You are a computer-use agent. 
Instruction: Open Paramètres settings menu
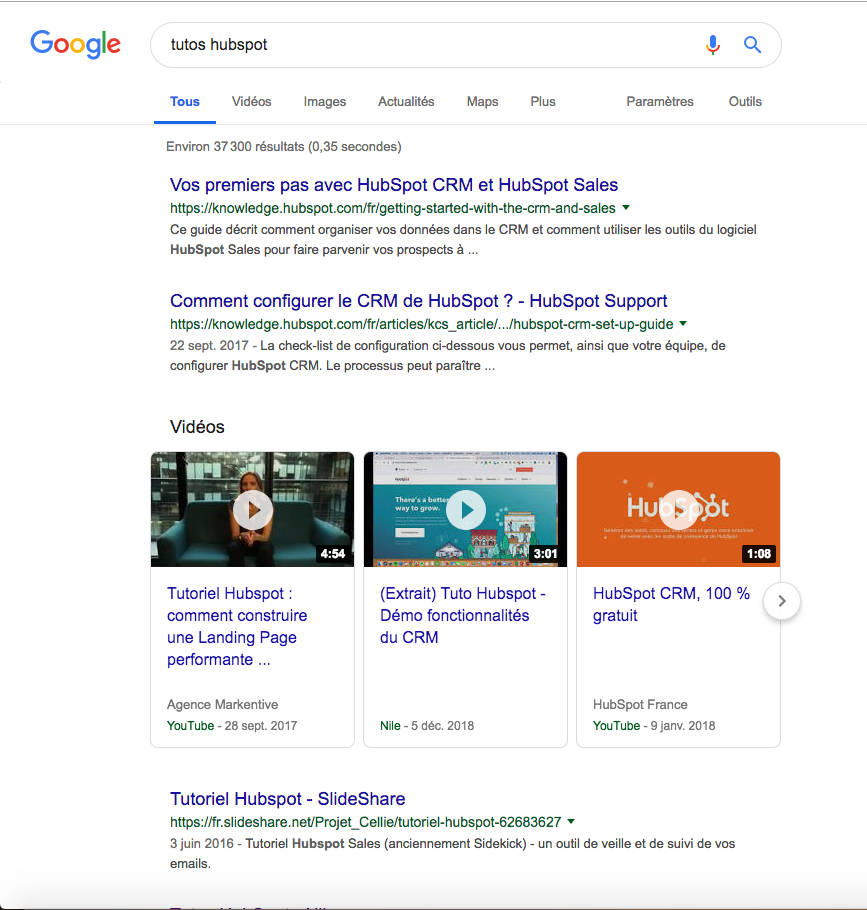[659, 101]
